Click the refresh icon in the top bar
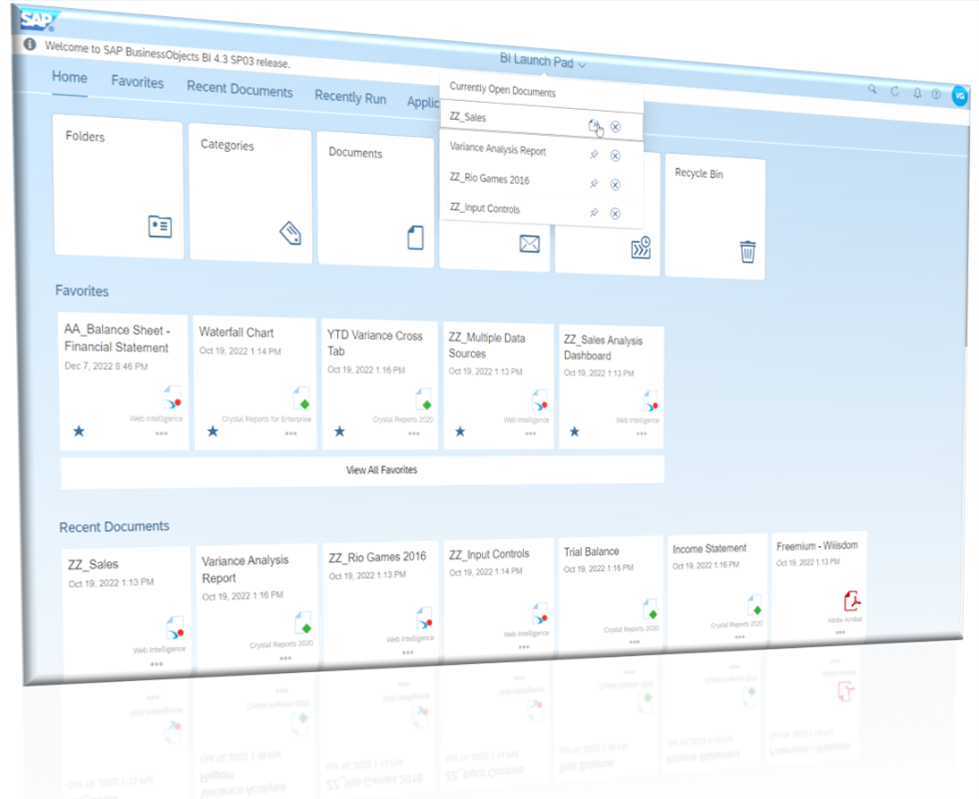 (x=895, y=91)
